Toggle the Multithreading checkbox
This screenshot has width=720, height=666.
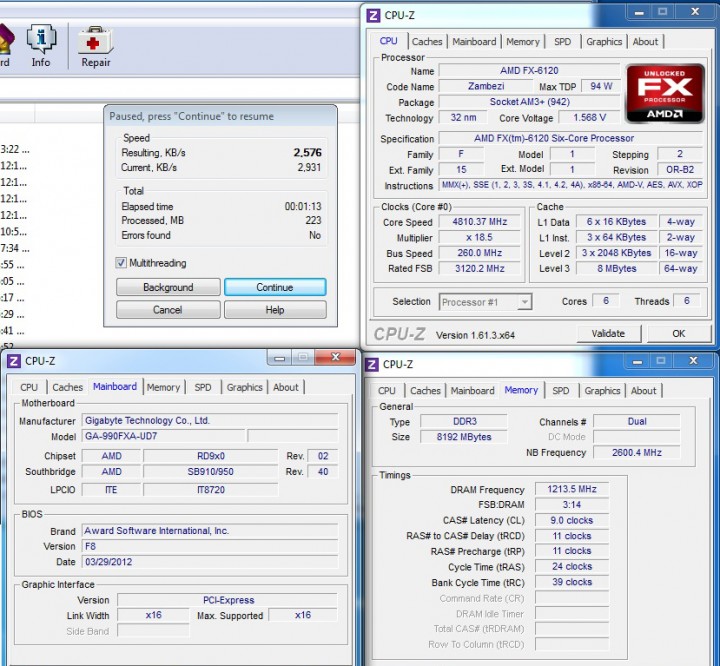coord(121,263)
